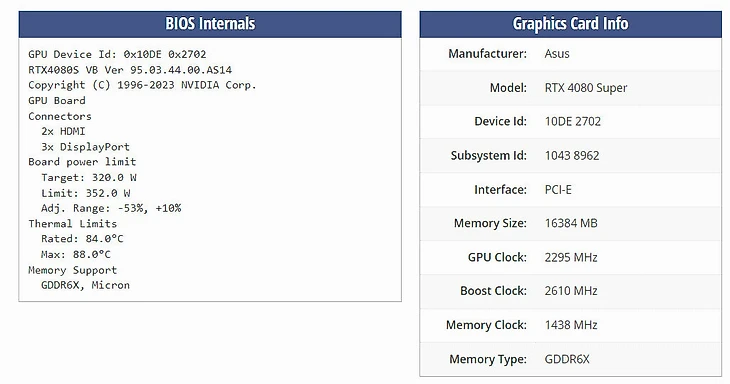The image size is (730, 384).
Task: Click the Model value RTX 4080 Super
Action: pyautogui.click(x=586, y=88)
